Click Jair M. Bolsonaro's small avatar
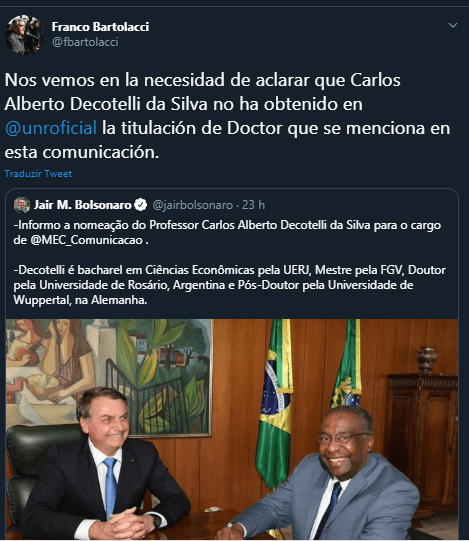469x541 pixels. [22, 205]
